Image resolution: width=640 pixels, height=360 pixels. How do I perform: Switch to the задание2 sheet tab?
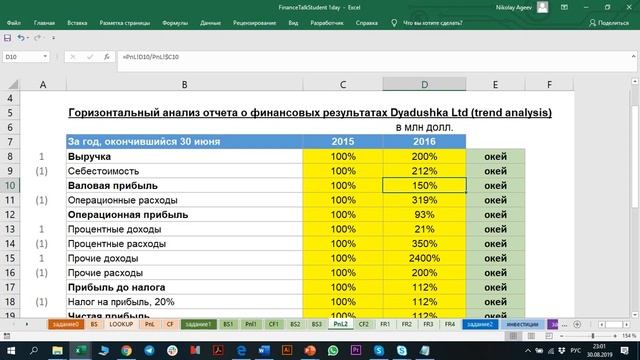tap(480, 324)
